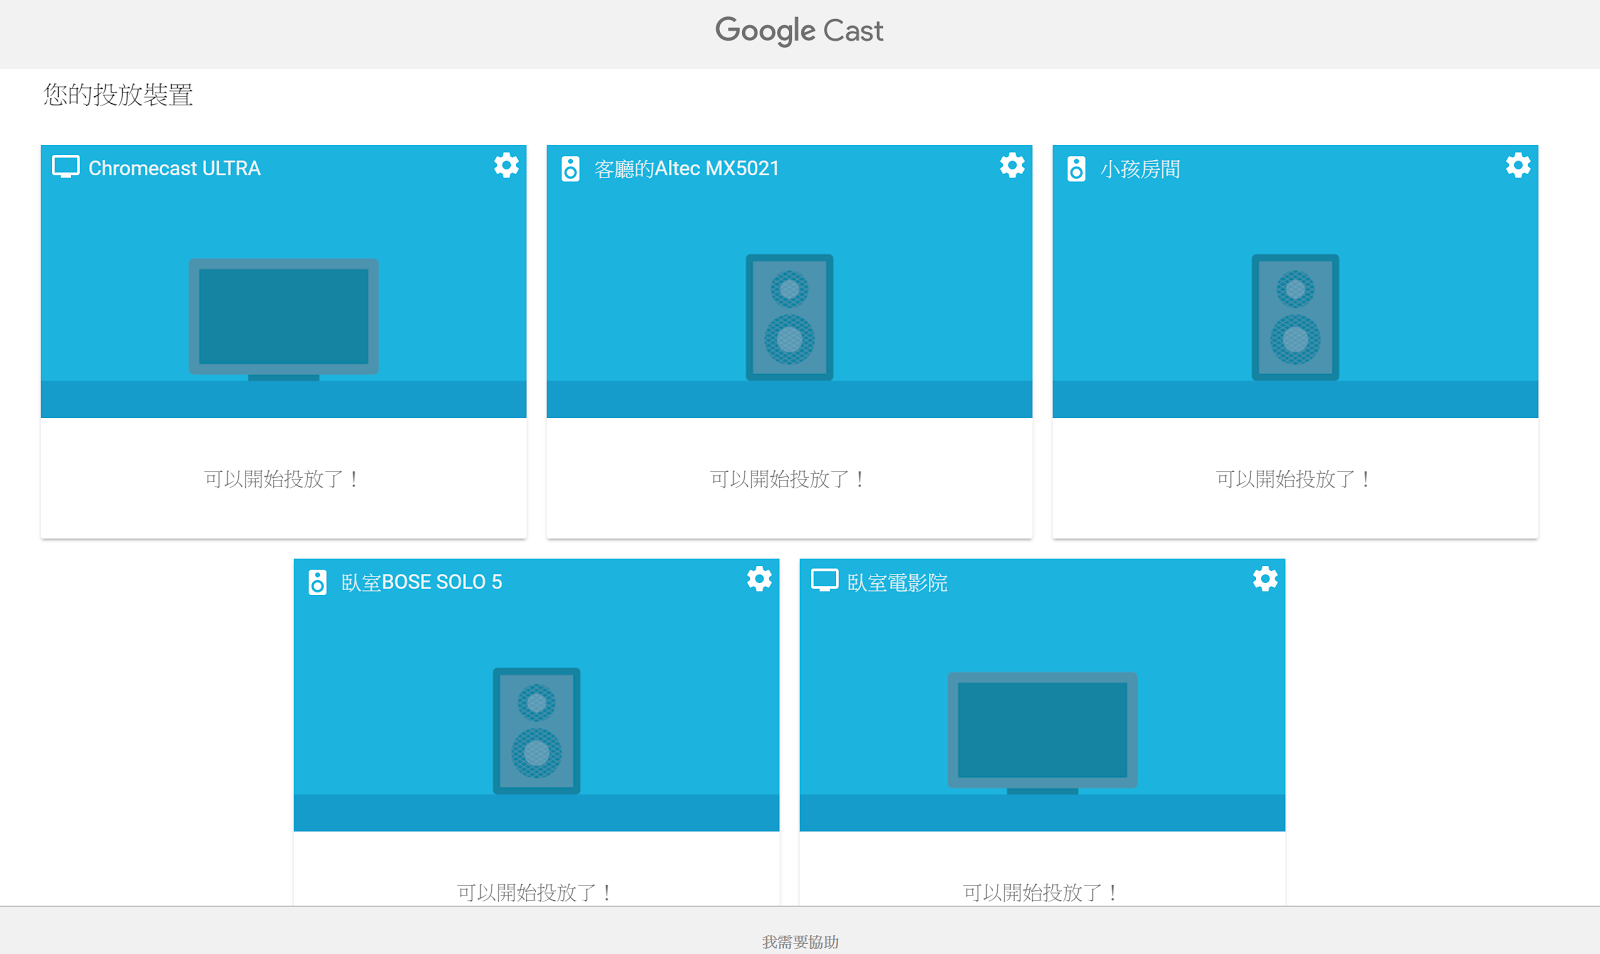
Task: Click the speaker icon beside 臥室BOSE SOLO 5
Action: point(317,582)
